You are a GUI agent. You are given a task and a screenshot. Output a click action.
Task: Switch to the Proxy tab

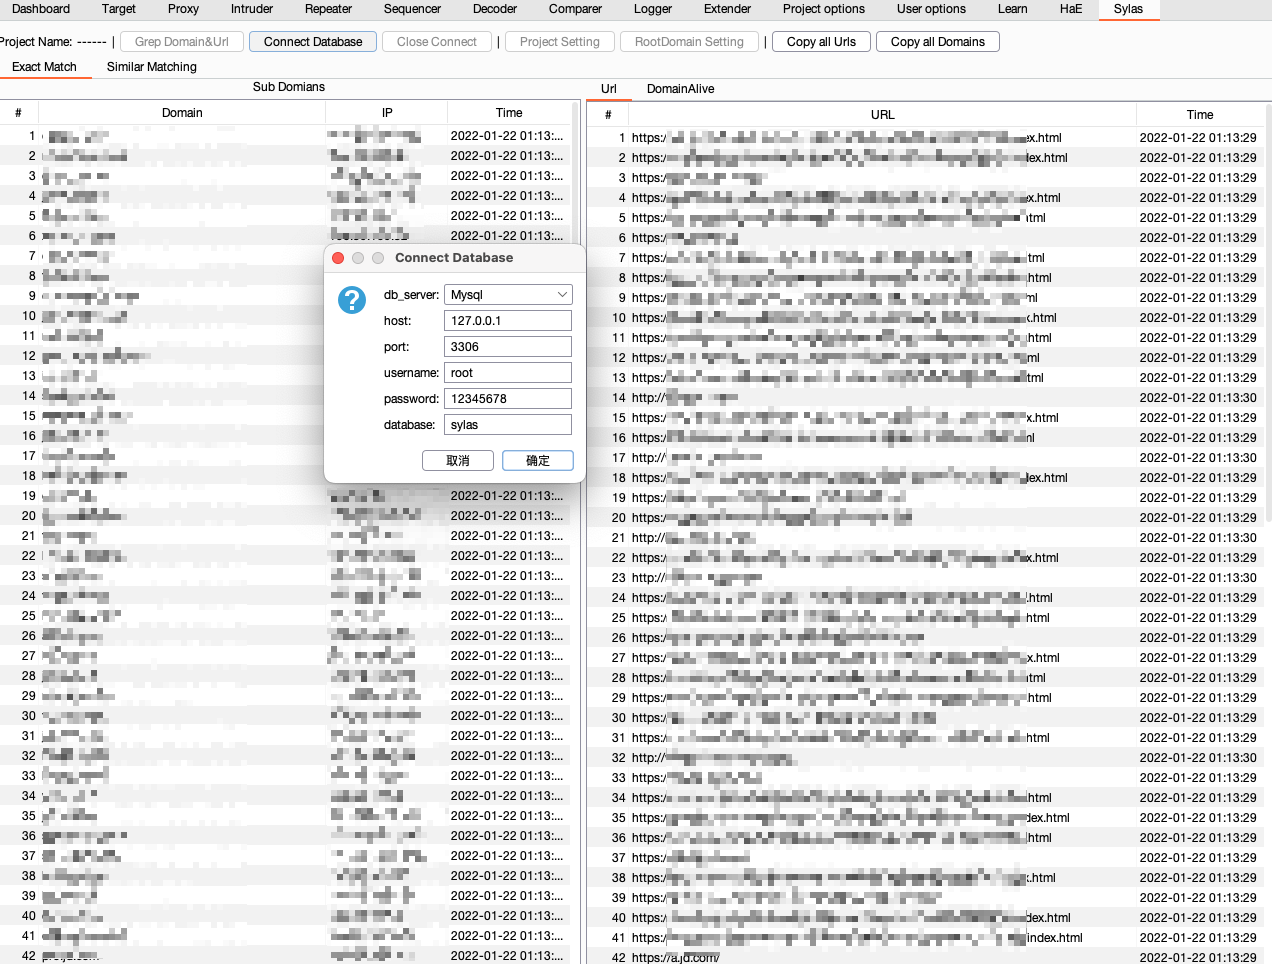[184, 9]
